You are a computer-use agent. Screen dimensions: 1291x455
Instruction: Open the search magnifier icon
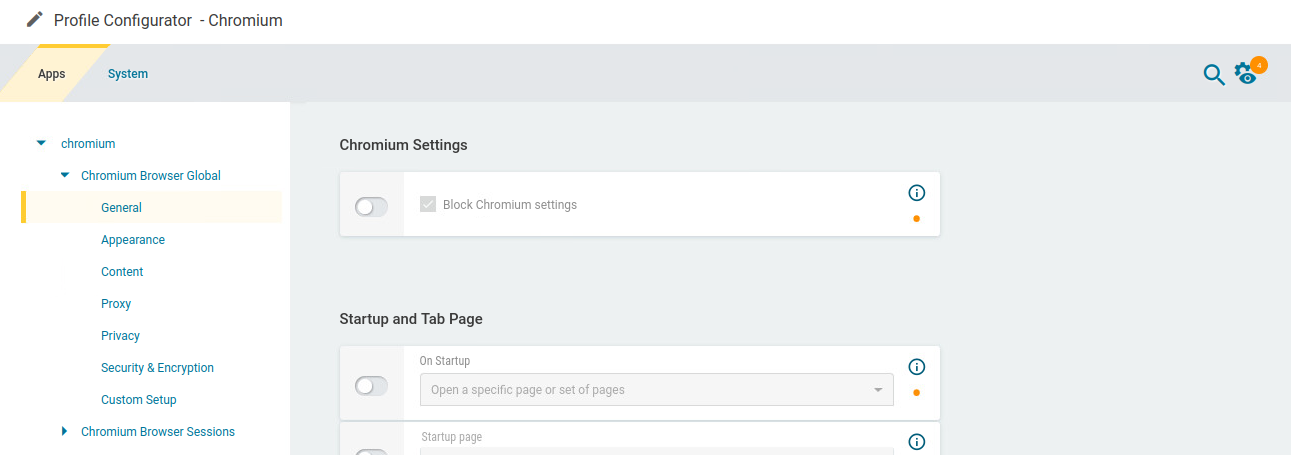point(1213,75)
